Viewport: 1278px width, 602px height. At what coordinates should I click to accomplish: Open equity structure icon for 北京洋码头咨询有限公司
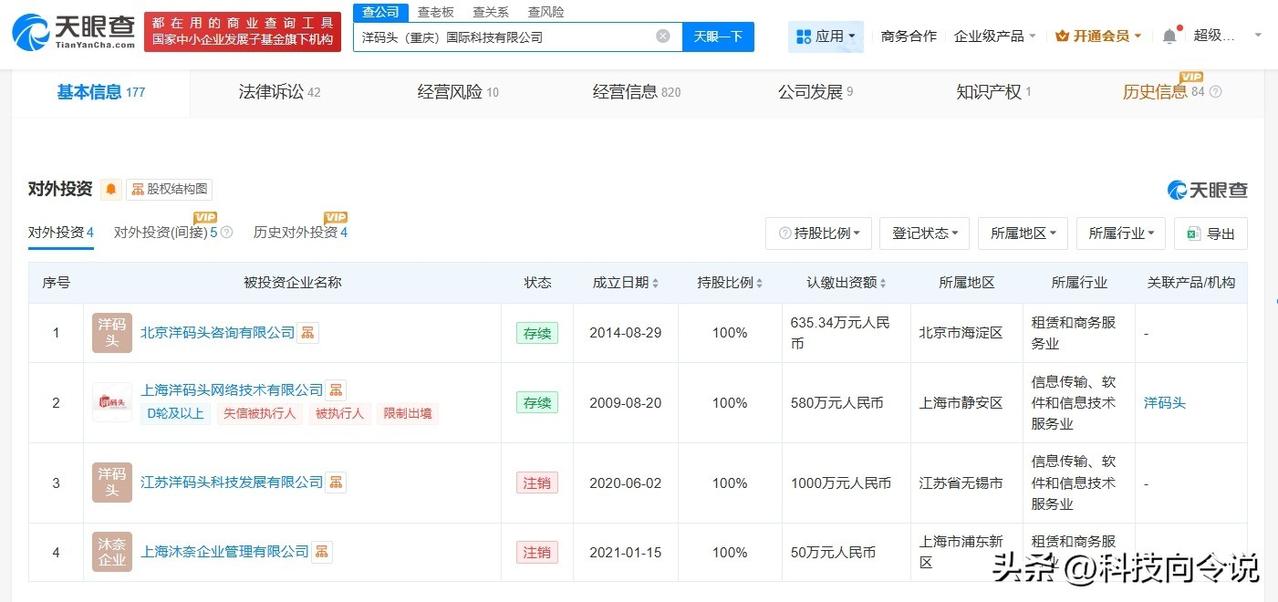point(309,332)
